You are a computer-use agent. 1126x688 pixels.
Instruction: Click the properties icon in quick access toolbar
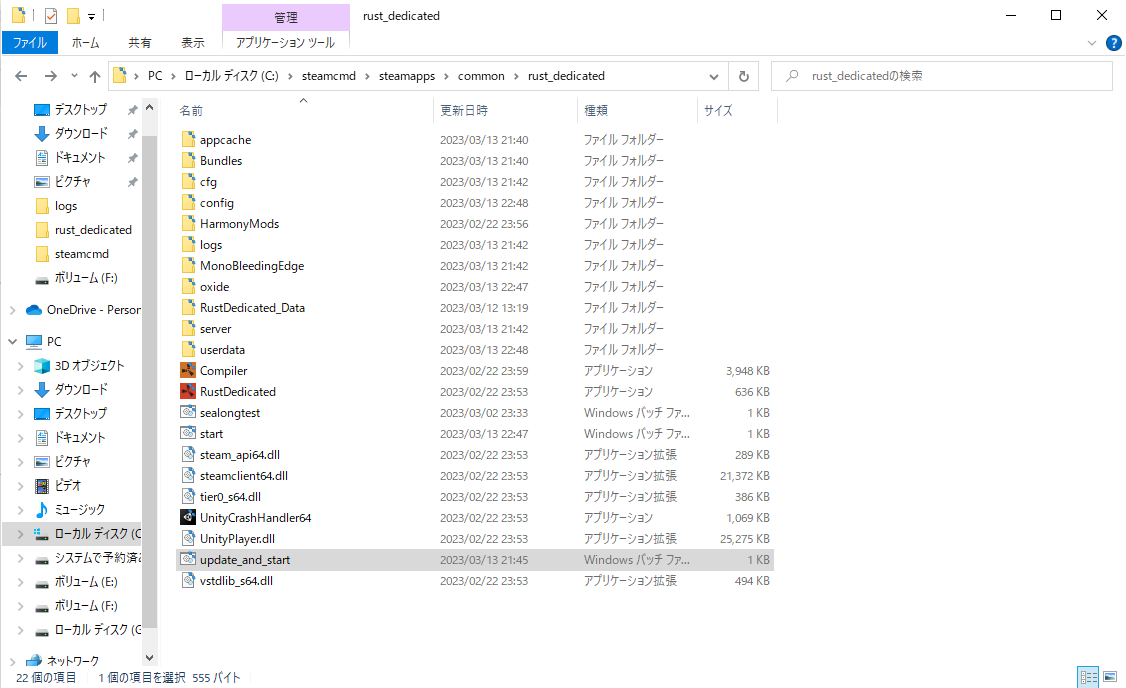51,15
